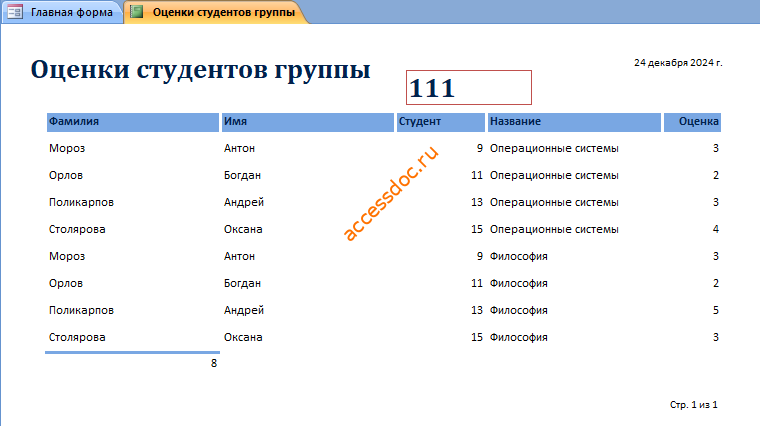Click name Андрей in Операционные системы row

(x=244, y=203)
